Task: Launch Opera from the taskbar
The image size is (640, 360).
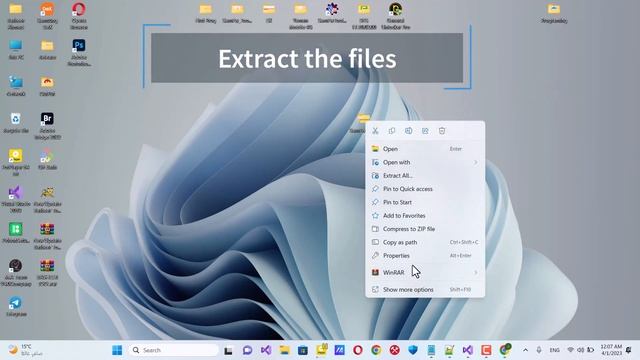Action: [358, 350]
